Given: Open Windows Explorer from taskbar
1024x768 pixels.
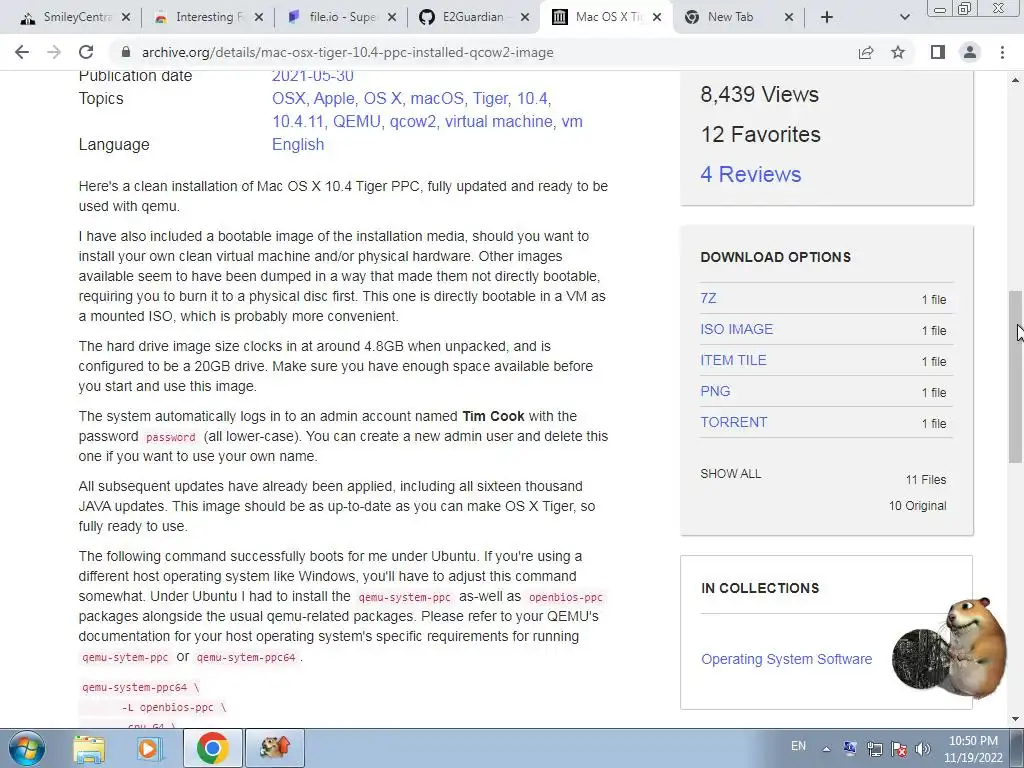Looking at the screenshot, I should (89, 748).
